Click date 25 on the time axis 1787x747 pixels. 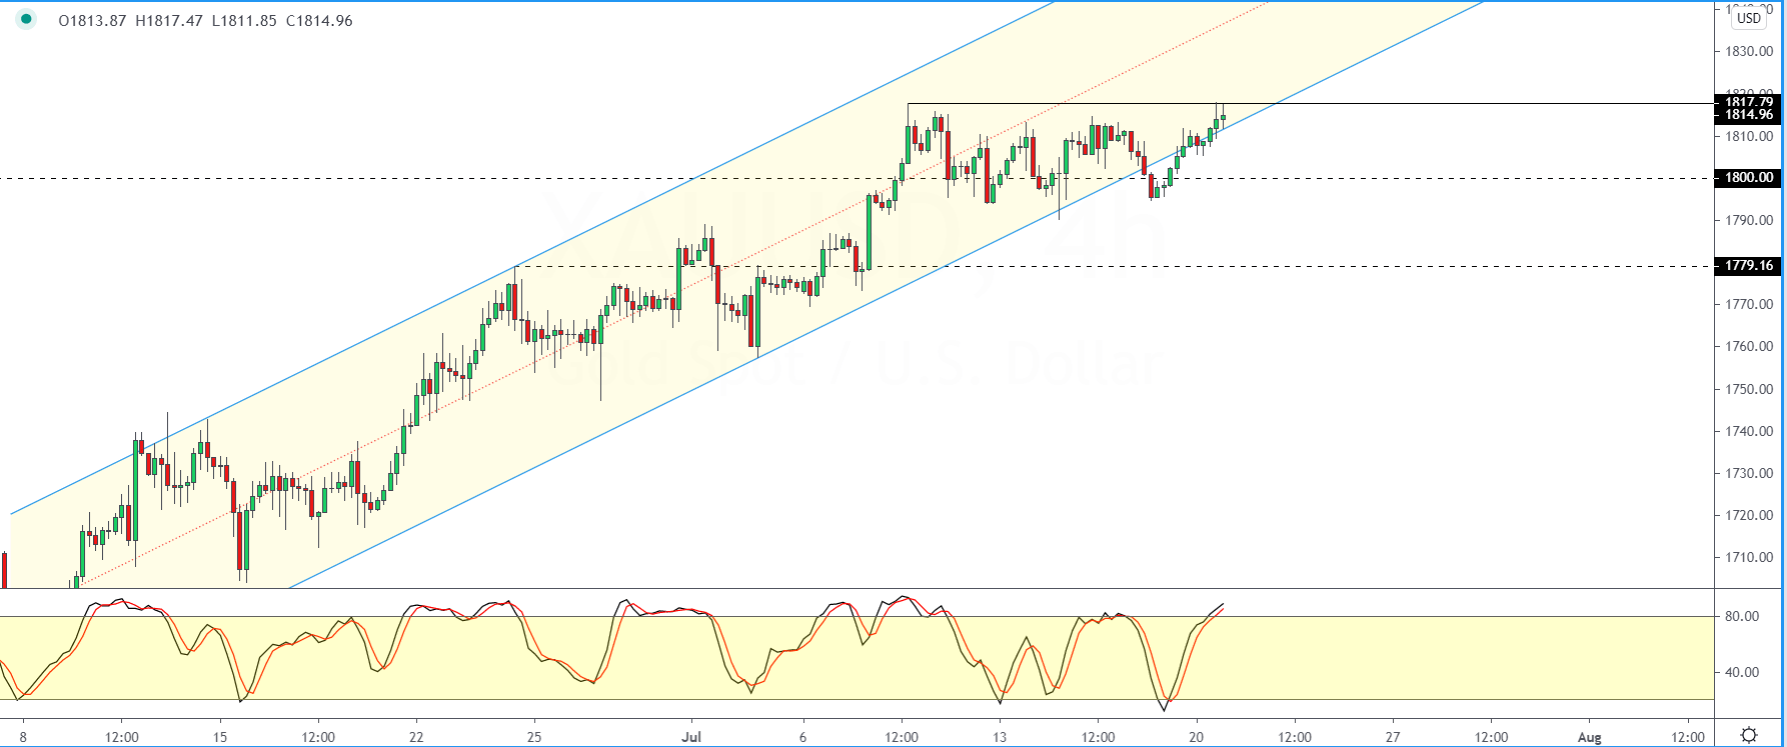tap(534, 737)
